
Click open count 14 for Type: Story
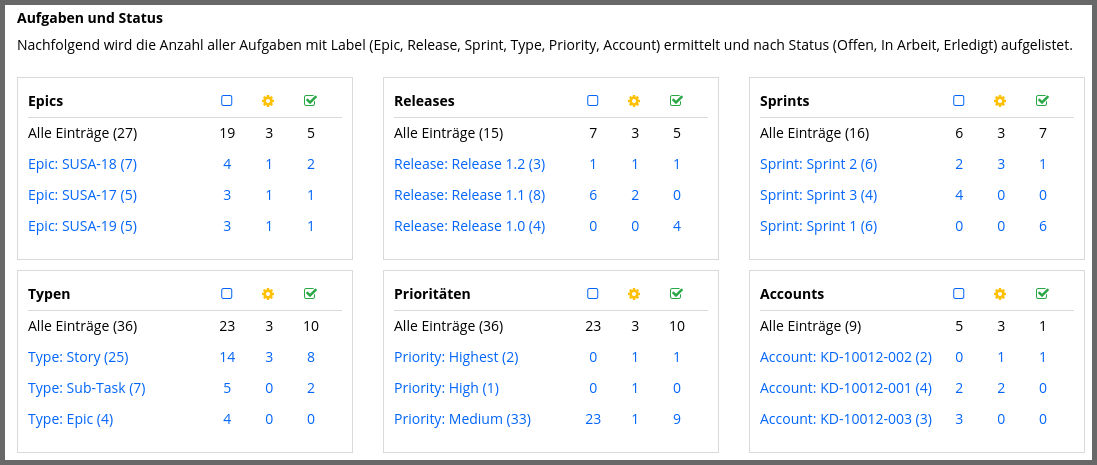tap(227, 357)
